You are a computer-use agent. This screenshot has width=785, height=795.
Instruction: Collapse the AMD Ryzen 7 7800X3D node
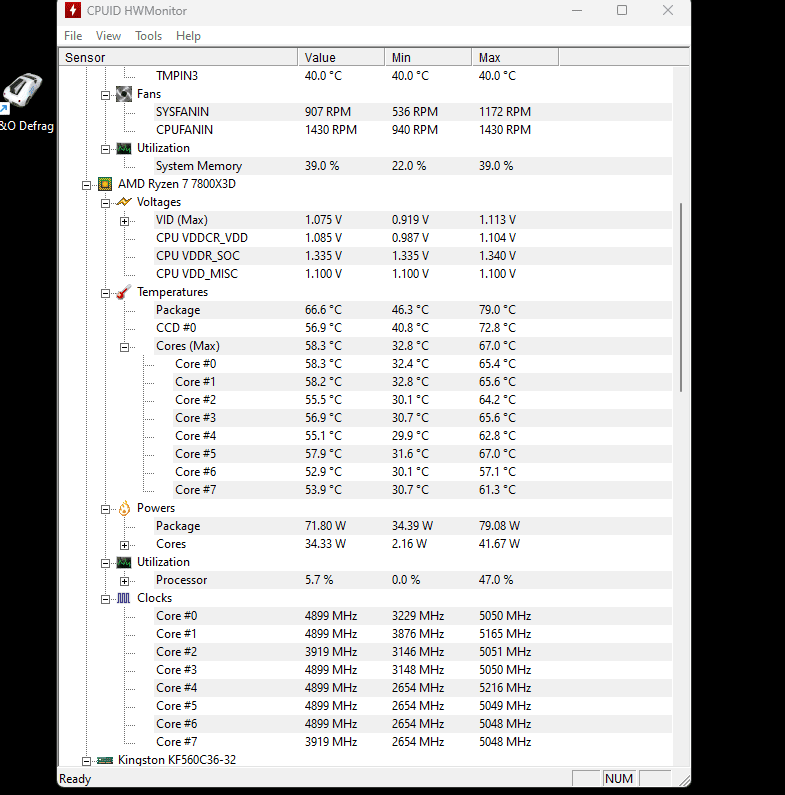click(87, 185)
